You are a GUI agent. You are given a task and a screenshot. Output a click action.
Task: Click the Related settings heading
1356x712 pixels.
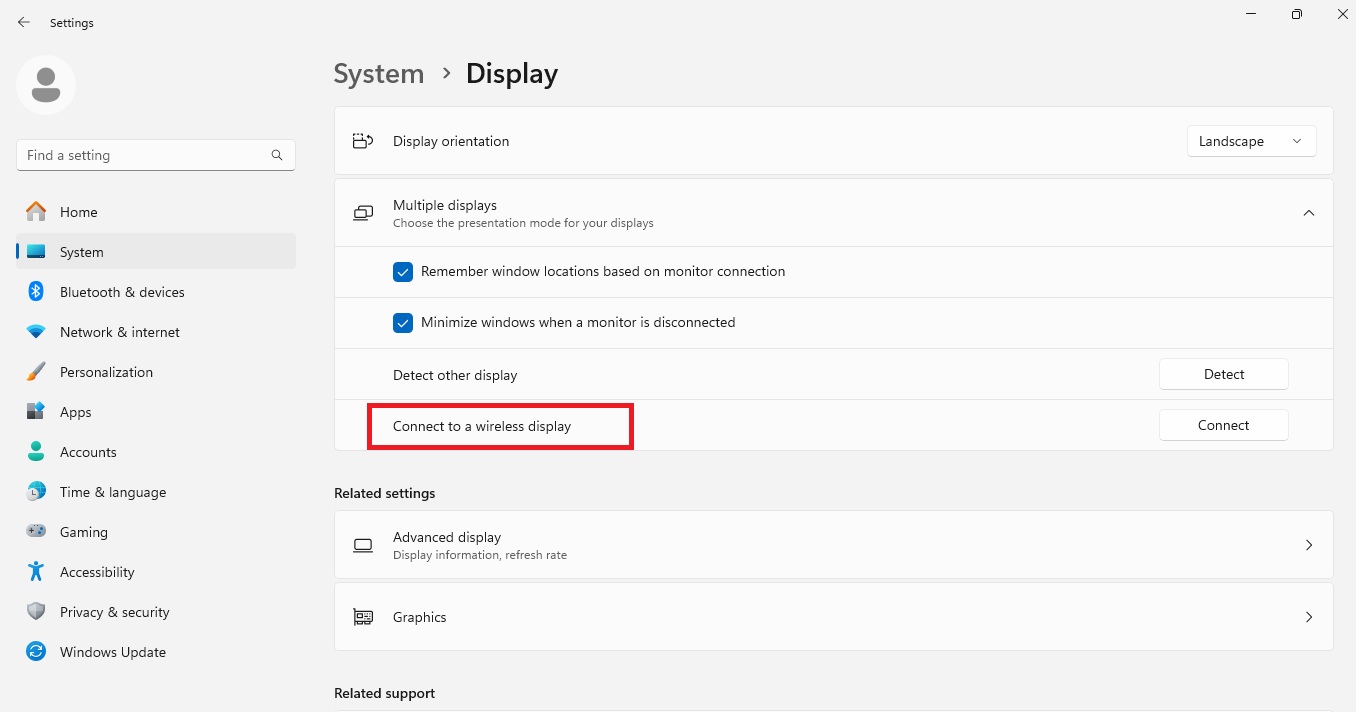click(x=385, y=493)
